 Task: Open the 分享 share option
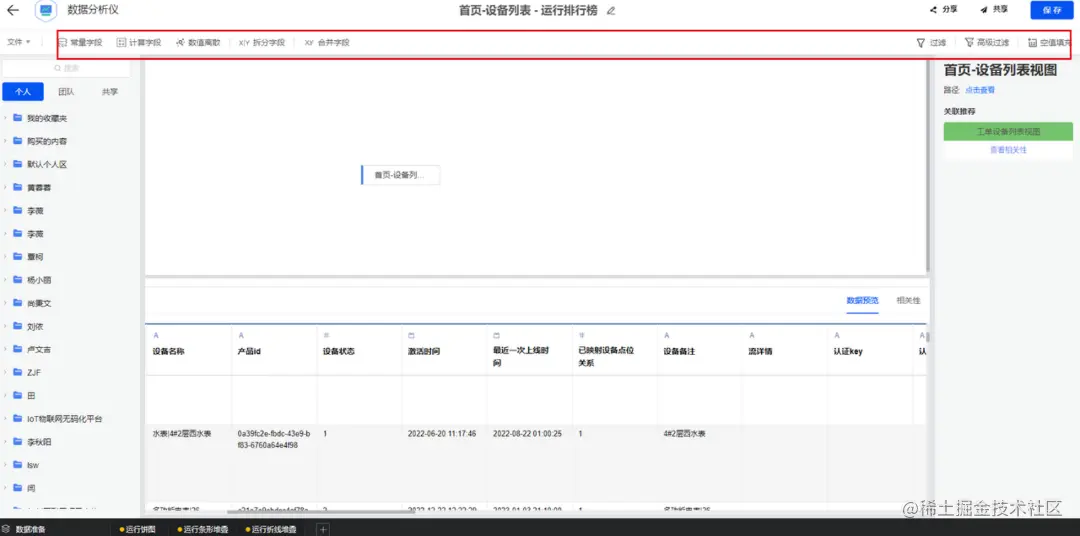[x=944, y=10]
